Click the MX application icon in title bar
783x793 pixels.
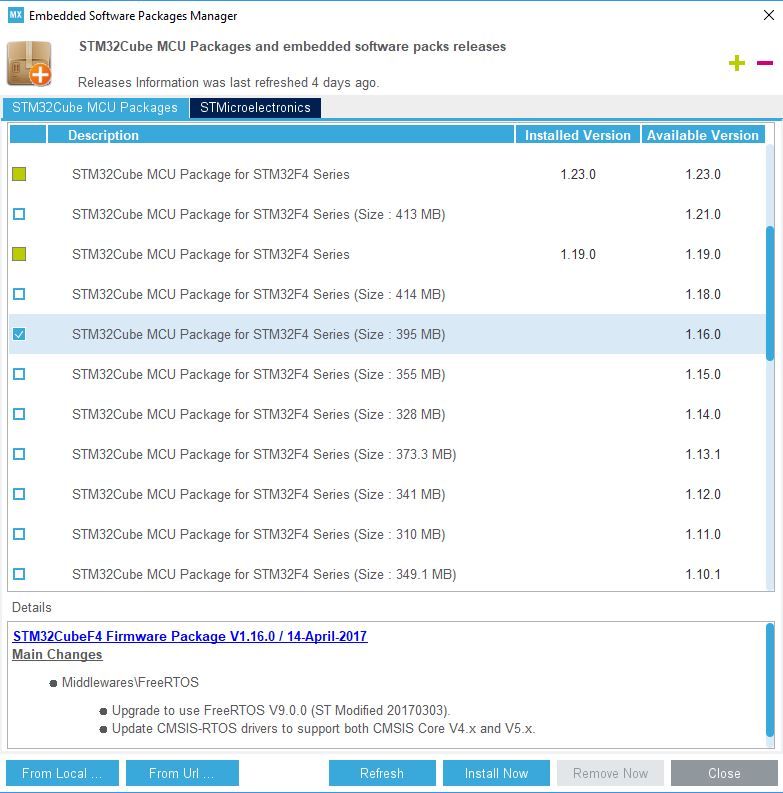coord(16,15)
